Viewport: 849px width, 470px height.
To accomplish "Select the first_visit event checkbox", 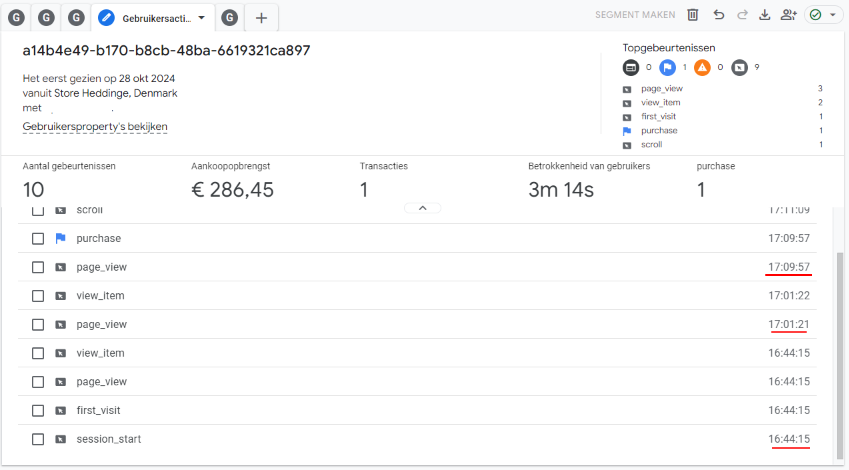I will pos(38,410).
